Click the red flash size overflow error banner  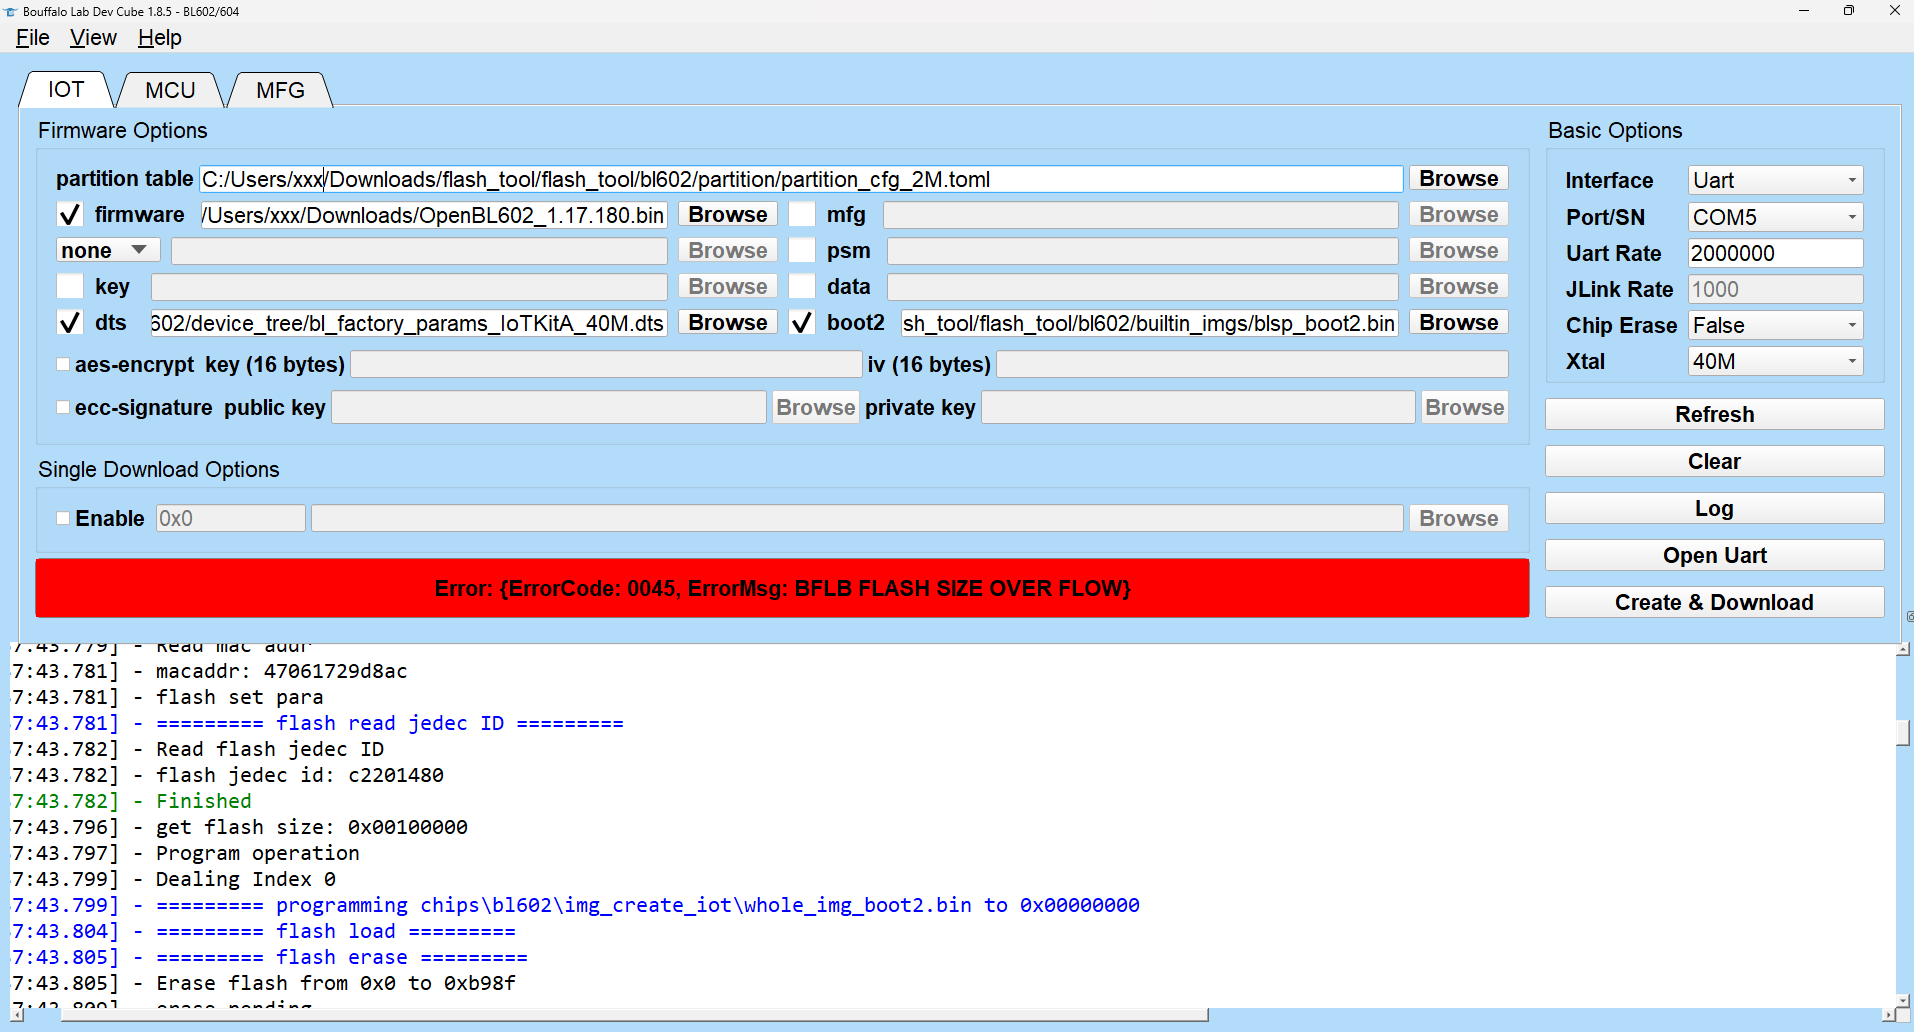coord(782,588)
